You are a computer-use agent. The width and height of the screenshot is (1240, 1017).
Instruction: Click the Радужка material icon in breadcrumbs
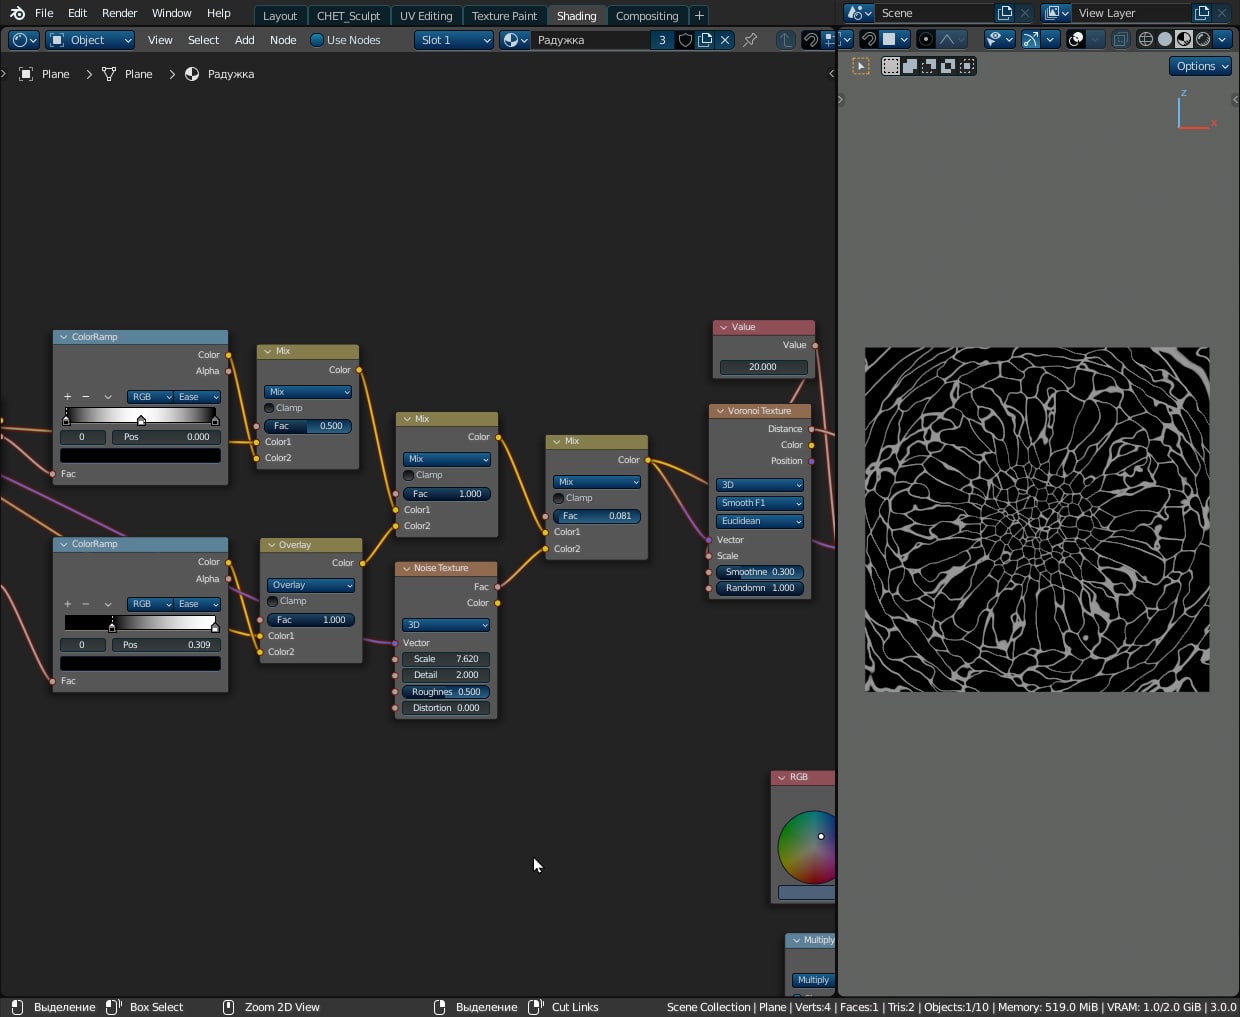[x=192, y=74]
